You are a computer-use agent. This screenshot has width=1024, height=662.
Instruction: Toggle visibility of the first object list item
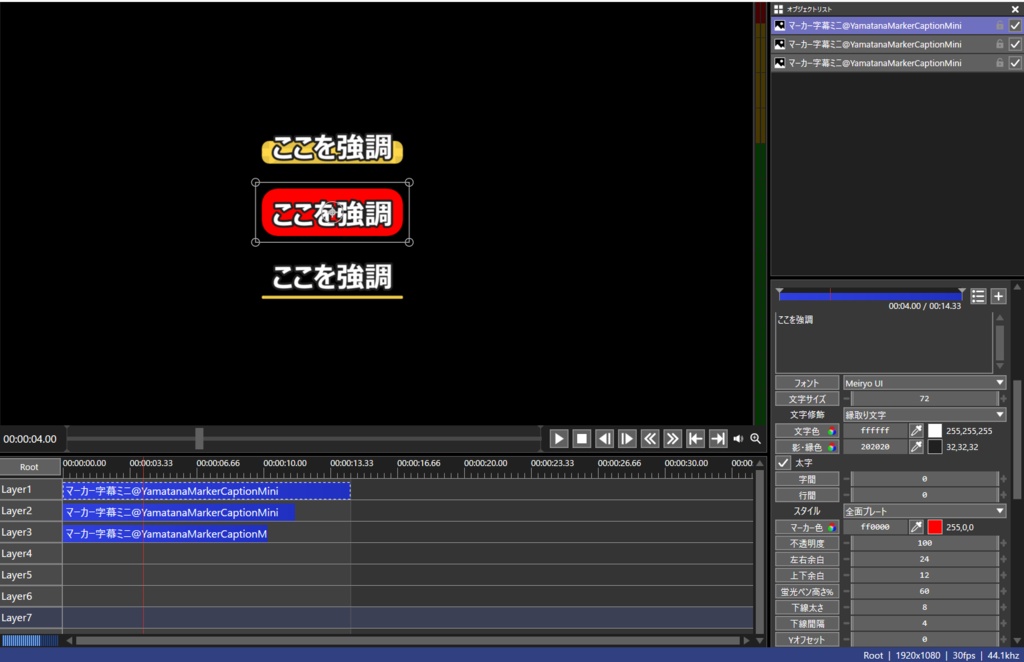click(1015, 25)
